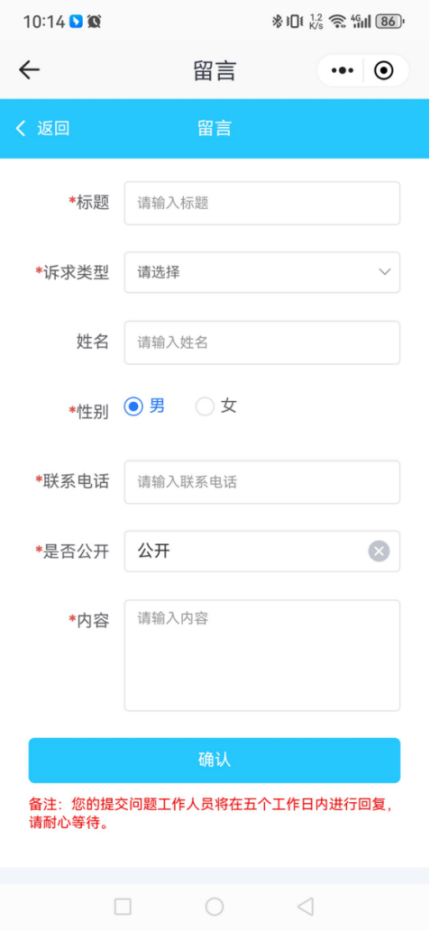Open the 是否公开 selector
Viewport: 430px width, 930px height.
[x=262, y=551]
